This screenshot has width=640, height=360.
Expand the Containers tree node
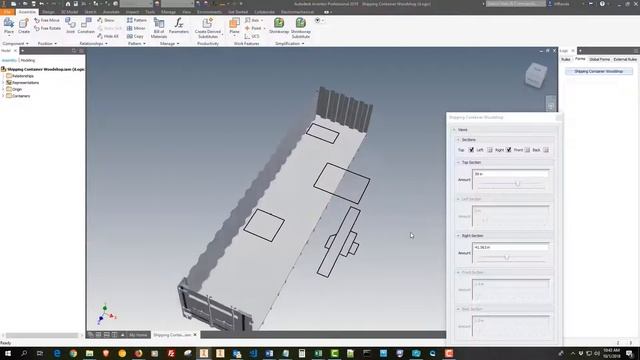pyautogui.click(x=3, y=96)
